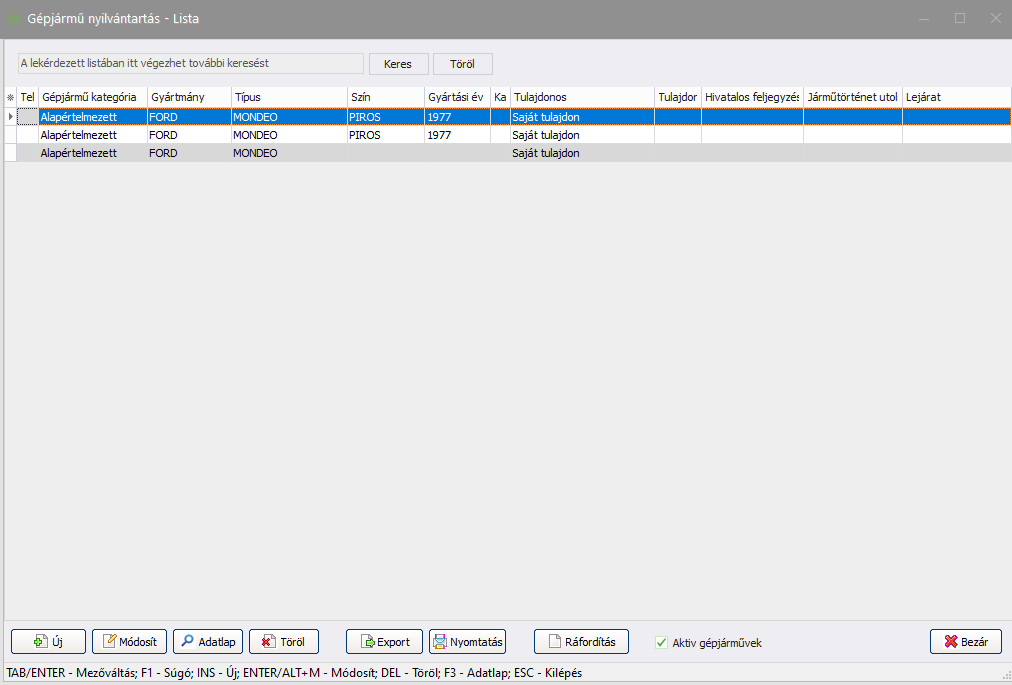Image resolution: width=1012 pixels, height=685 pixels.
Task: Click into the list search field
Action: [190, 63]
